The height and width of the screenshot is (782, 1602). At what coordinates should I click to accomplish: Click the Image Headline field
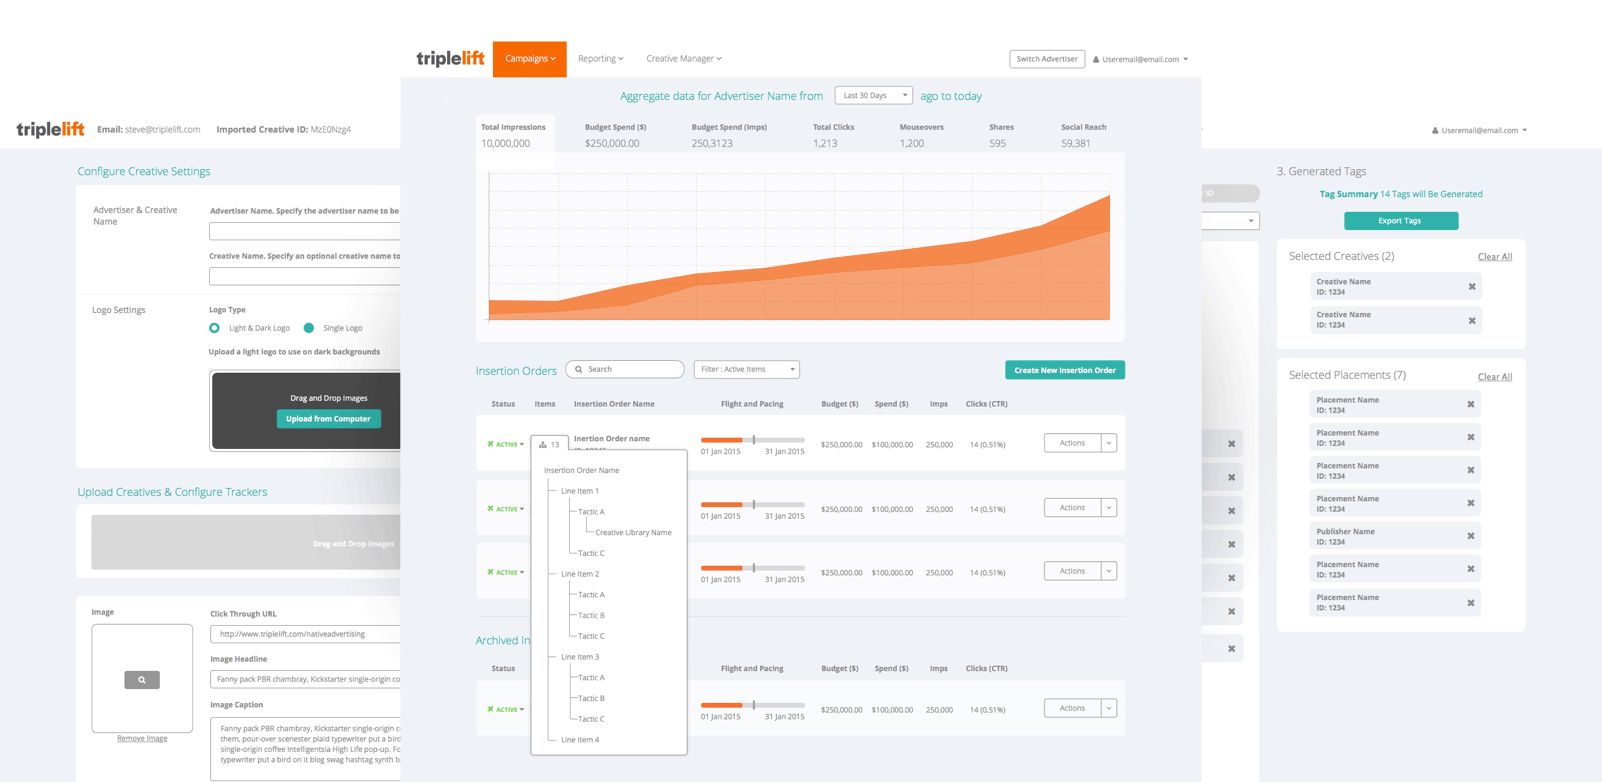pyautogui.click(x=305, y=679)
